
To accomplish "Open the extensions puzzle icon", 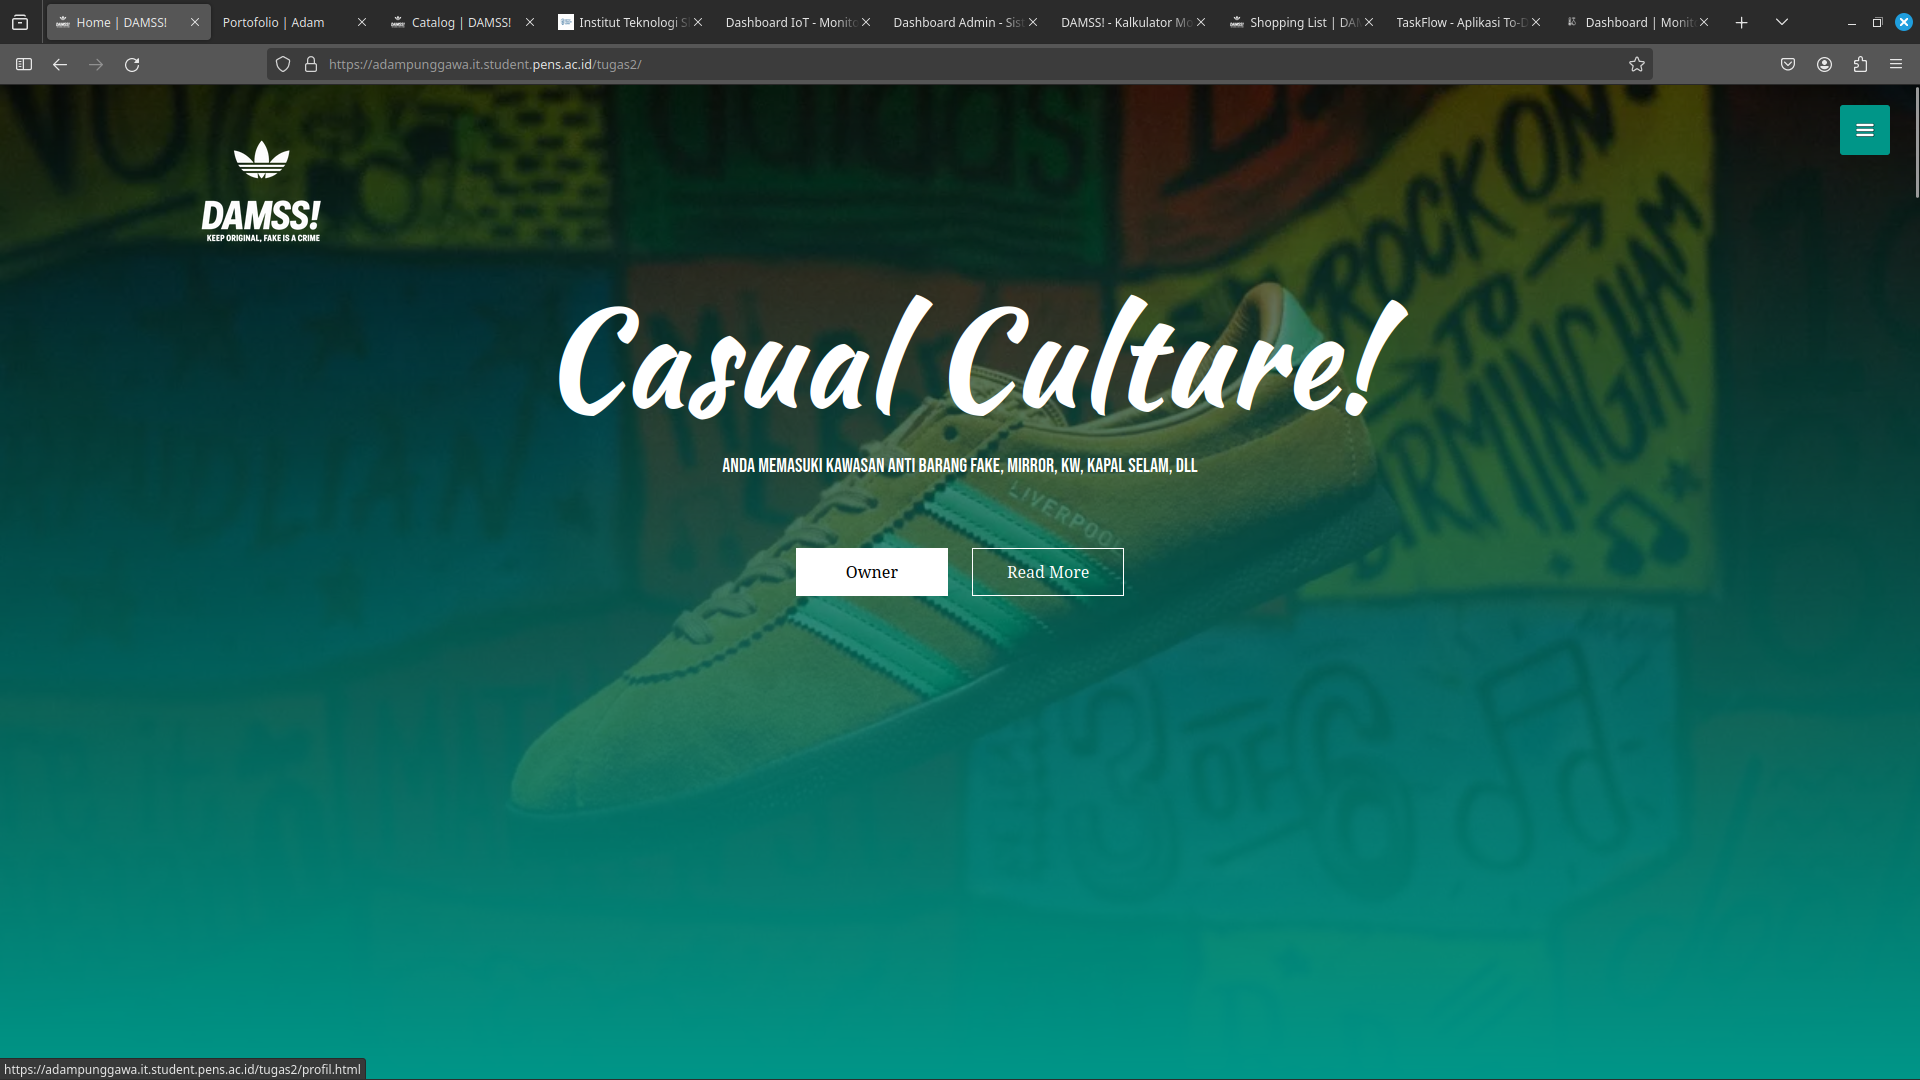I will click(x=1860, y=64).
